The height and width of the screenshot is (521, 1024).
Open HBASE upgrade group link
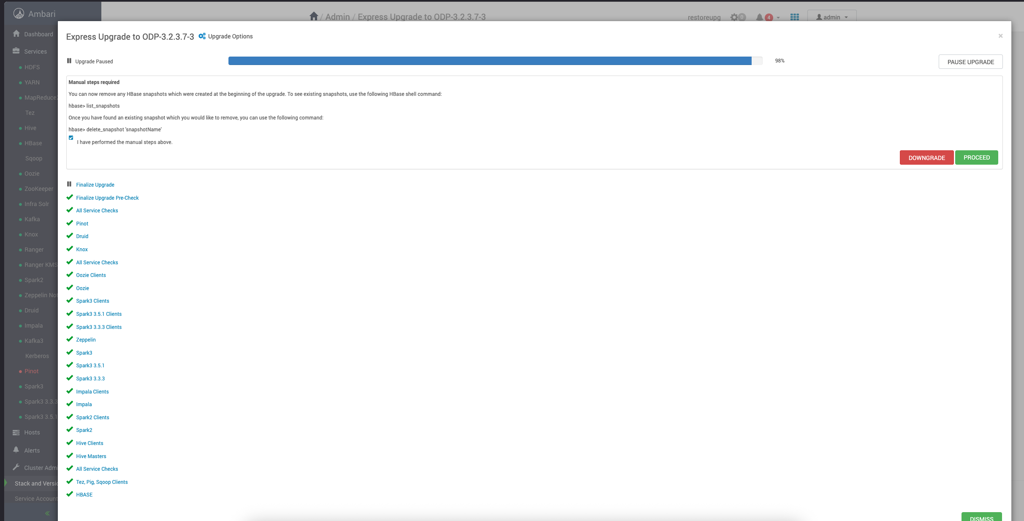click(84, 495)
